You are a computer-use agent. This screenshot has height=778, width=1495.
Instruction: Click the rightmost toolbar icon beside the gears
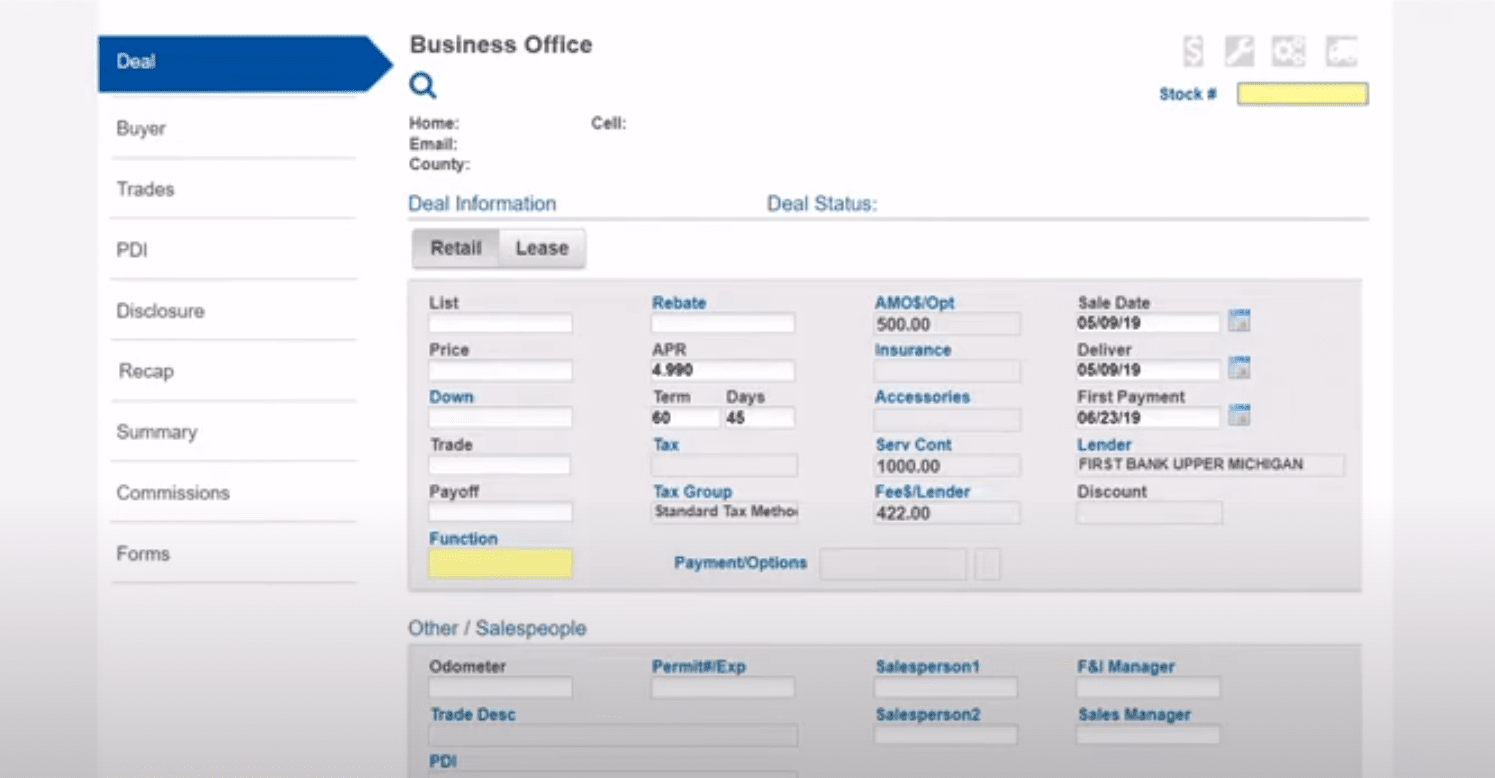1340,51
